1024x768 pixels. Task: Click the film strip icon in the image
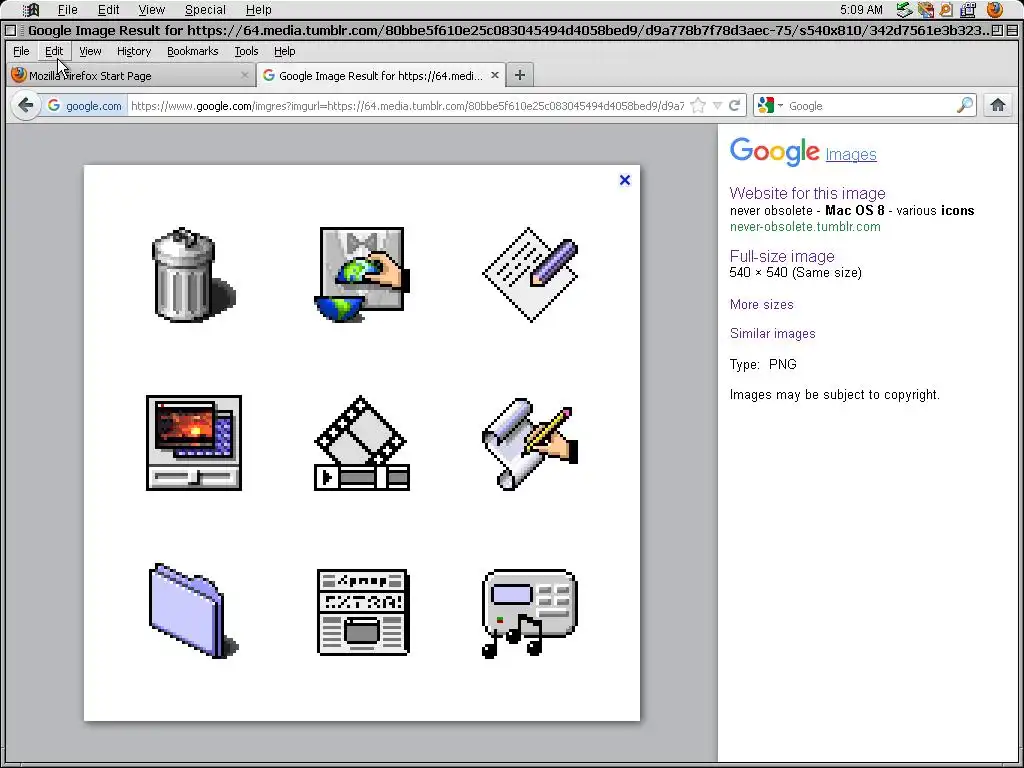pyautogui.click(x=362, y=443)
